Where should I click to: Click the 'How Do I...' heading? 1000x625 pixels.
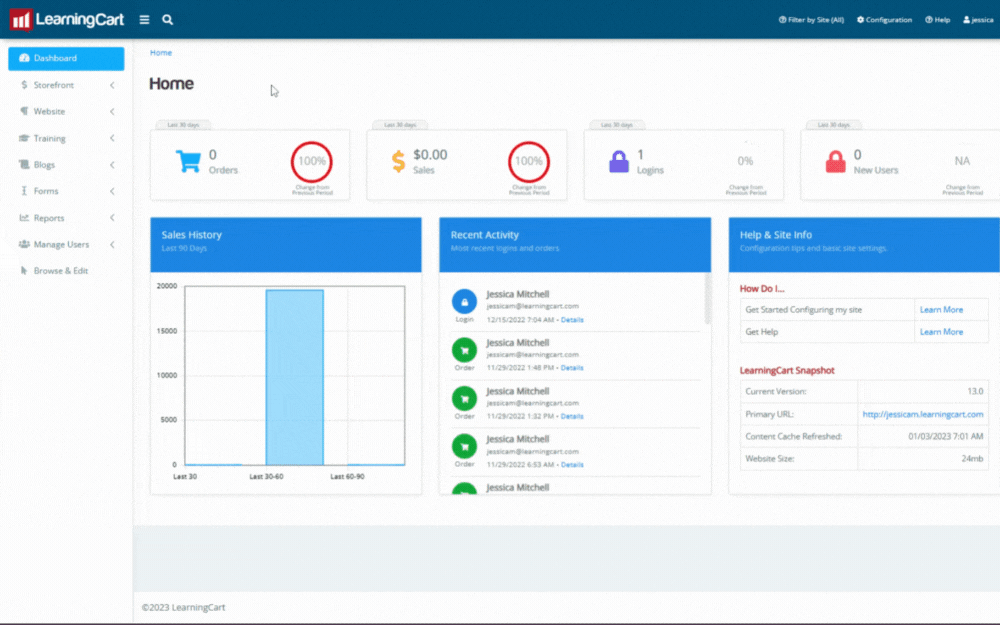pos(762,289)
